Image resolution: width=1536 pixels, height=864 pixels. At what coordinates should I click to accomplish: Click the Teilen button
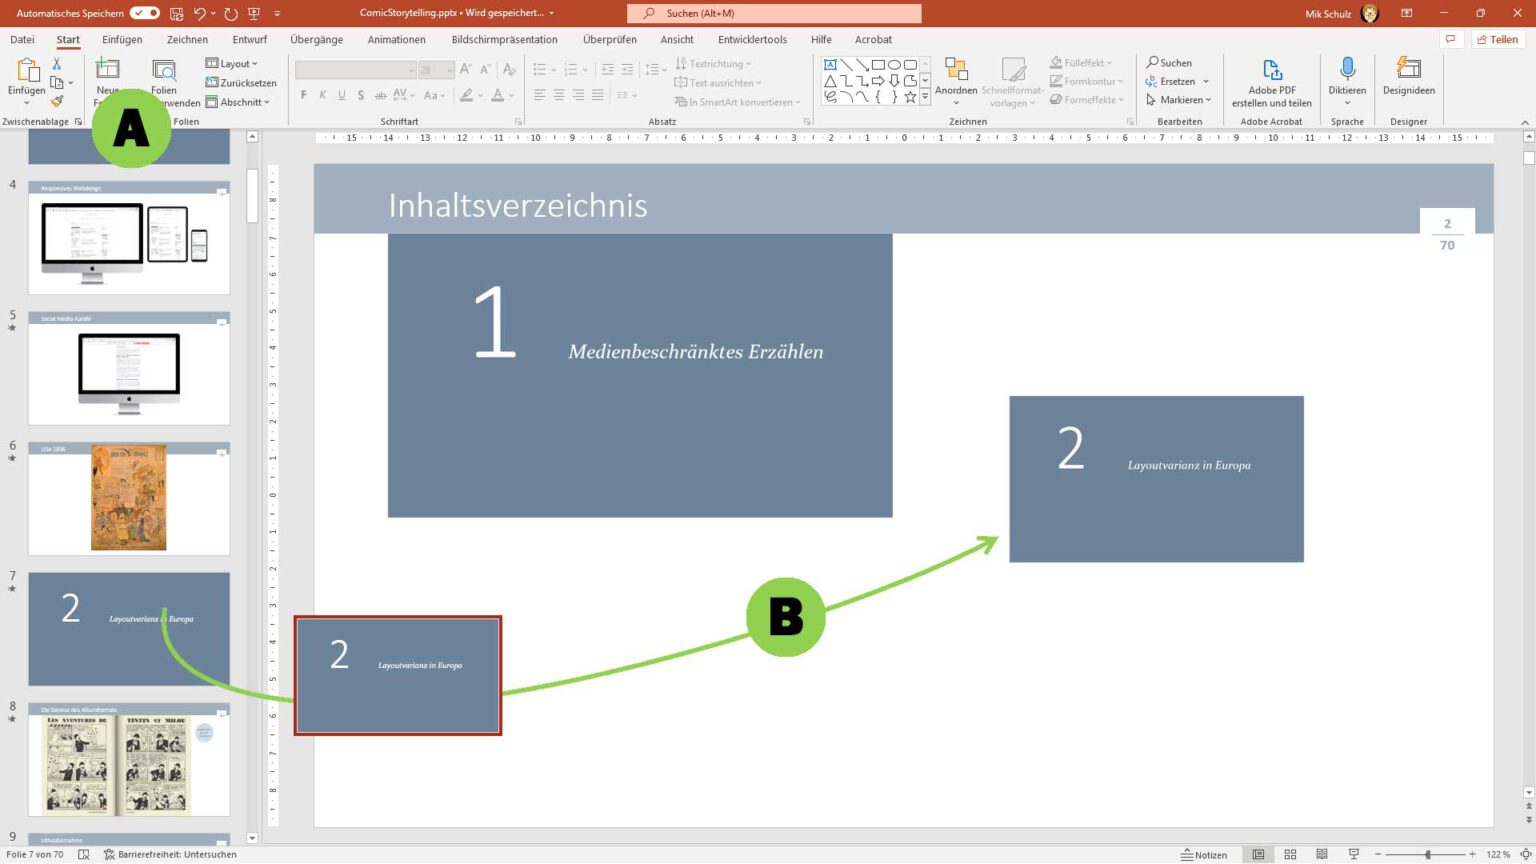click(1497, 40)
